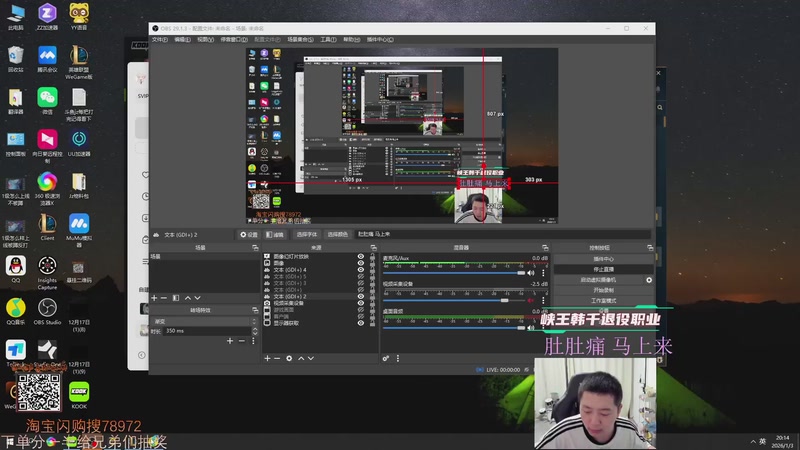
Task: Open transition properties three-dot menu
Action: click(x=253, y=341)
